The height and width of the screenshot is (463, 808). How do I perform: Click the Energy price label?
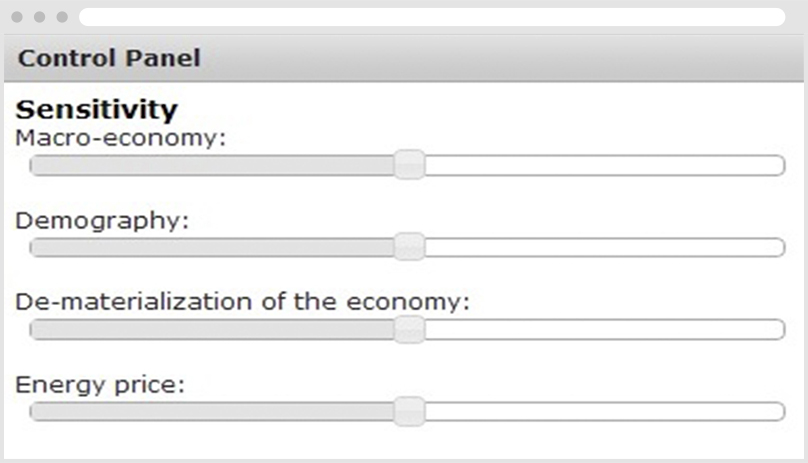click(100, 384)
